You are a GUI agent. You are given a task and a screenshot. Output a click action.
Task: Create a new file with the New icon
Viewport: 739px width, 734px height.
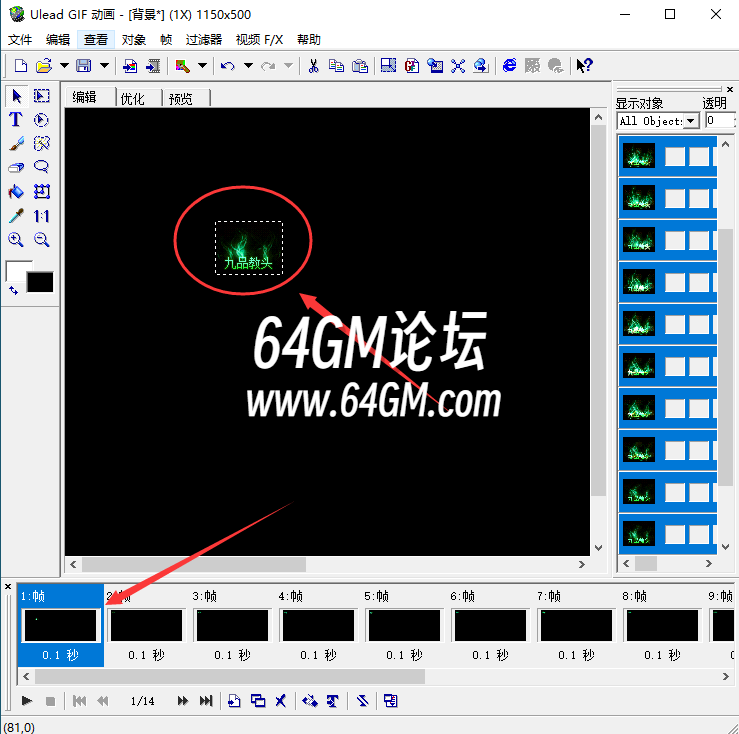(x=21, y=66)
